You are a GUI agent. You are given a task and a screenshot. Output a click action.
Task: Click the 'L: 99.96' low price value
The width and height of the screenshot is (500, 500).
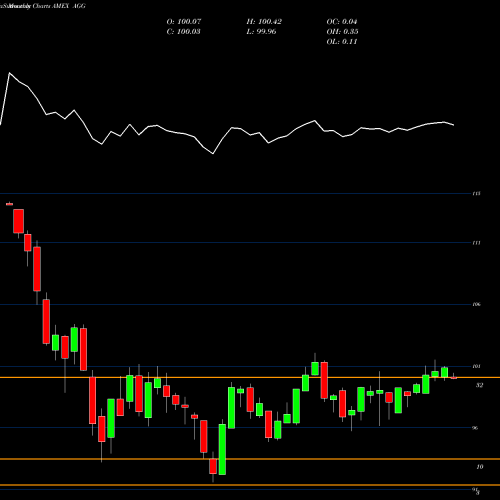261,32
